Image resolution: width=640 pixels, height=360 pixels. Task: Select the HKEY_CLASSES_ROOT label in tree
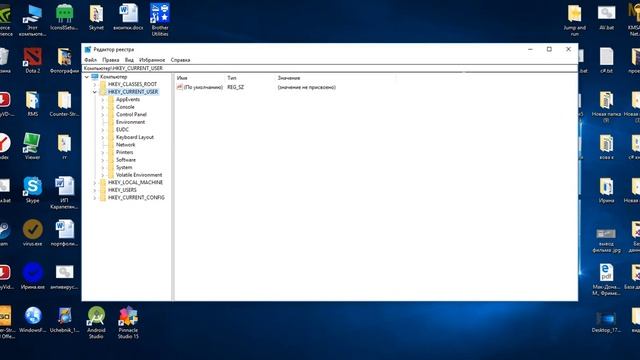click(132, 84)
